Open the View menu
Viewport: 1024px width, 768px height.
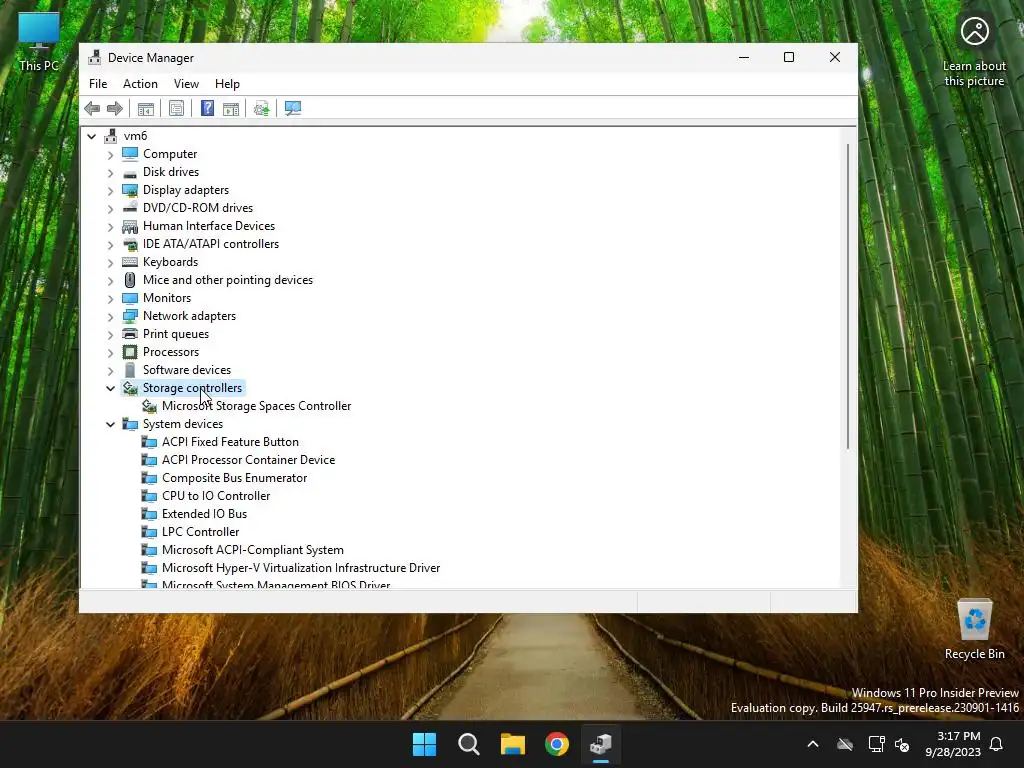pos(186,84)
